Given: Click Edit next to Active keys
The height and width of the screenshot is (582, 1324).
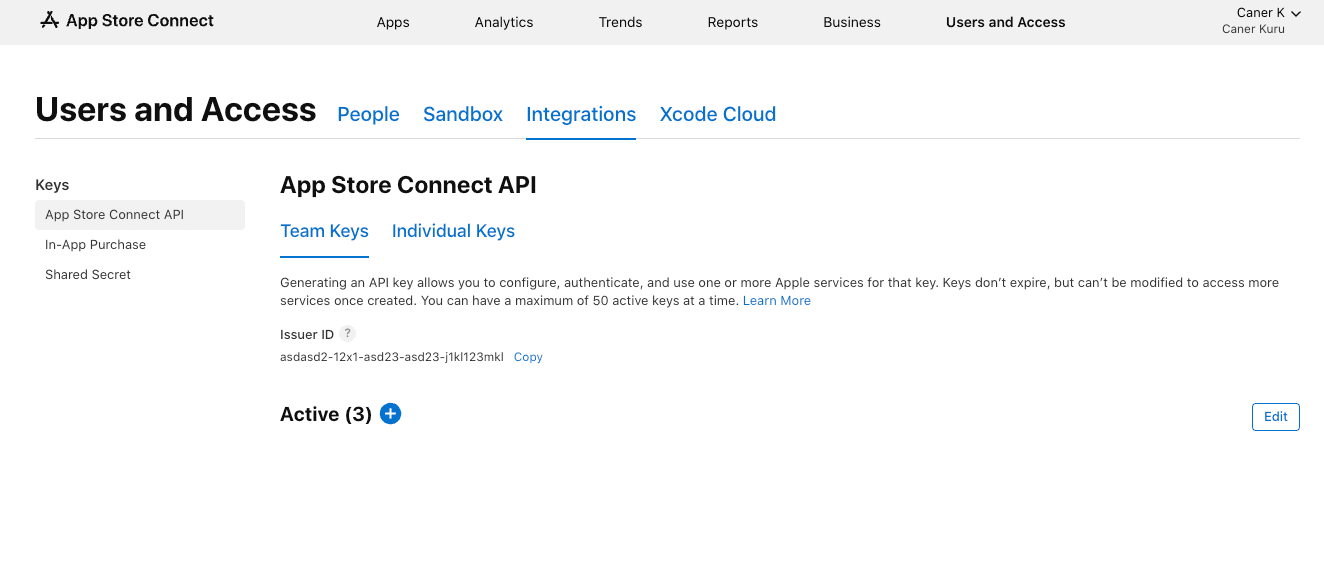Looking at the screenshot, I should tap(1275, 416).
